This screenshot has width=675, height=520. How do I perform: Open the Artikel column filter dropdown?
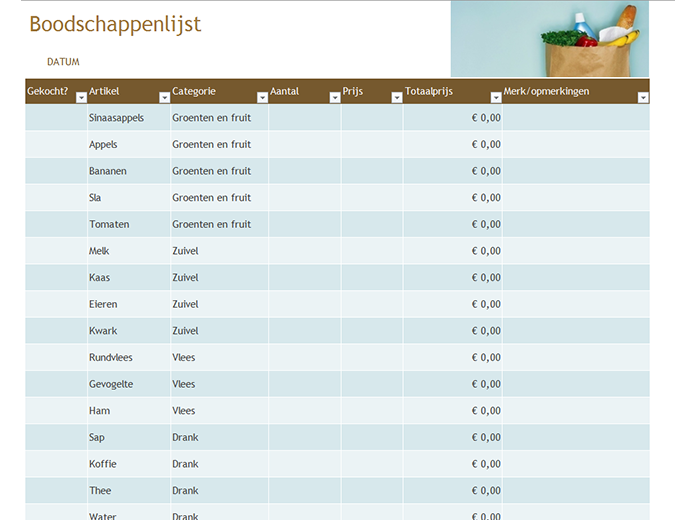coord(164,98)
